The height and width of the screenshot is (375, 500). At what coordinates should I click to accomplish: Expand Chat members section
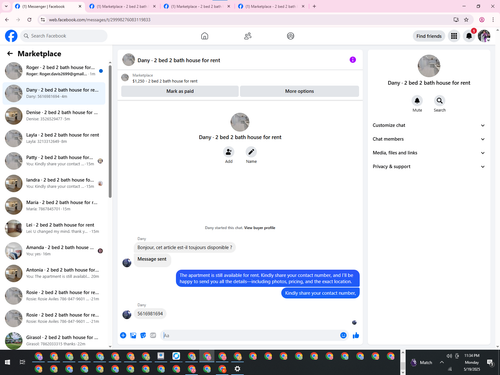click(x=428, y=139)
